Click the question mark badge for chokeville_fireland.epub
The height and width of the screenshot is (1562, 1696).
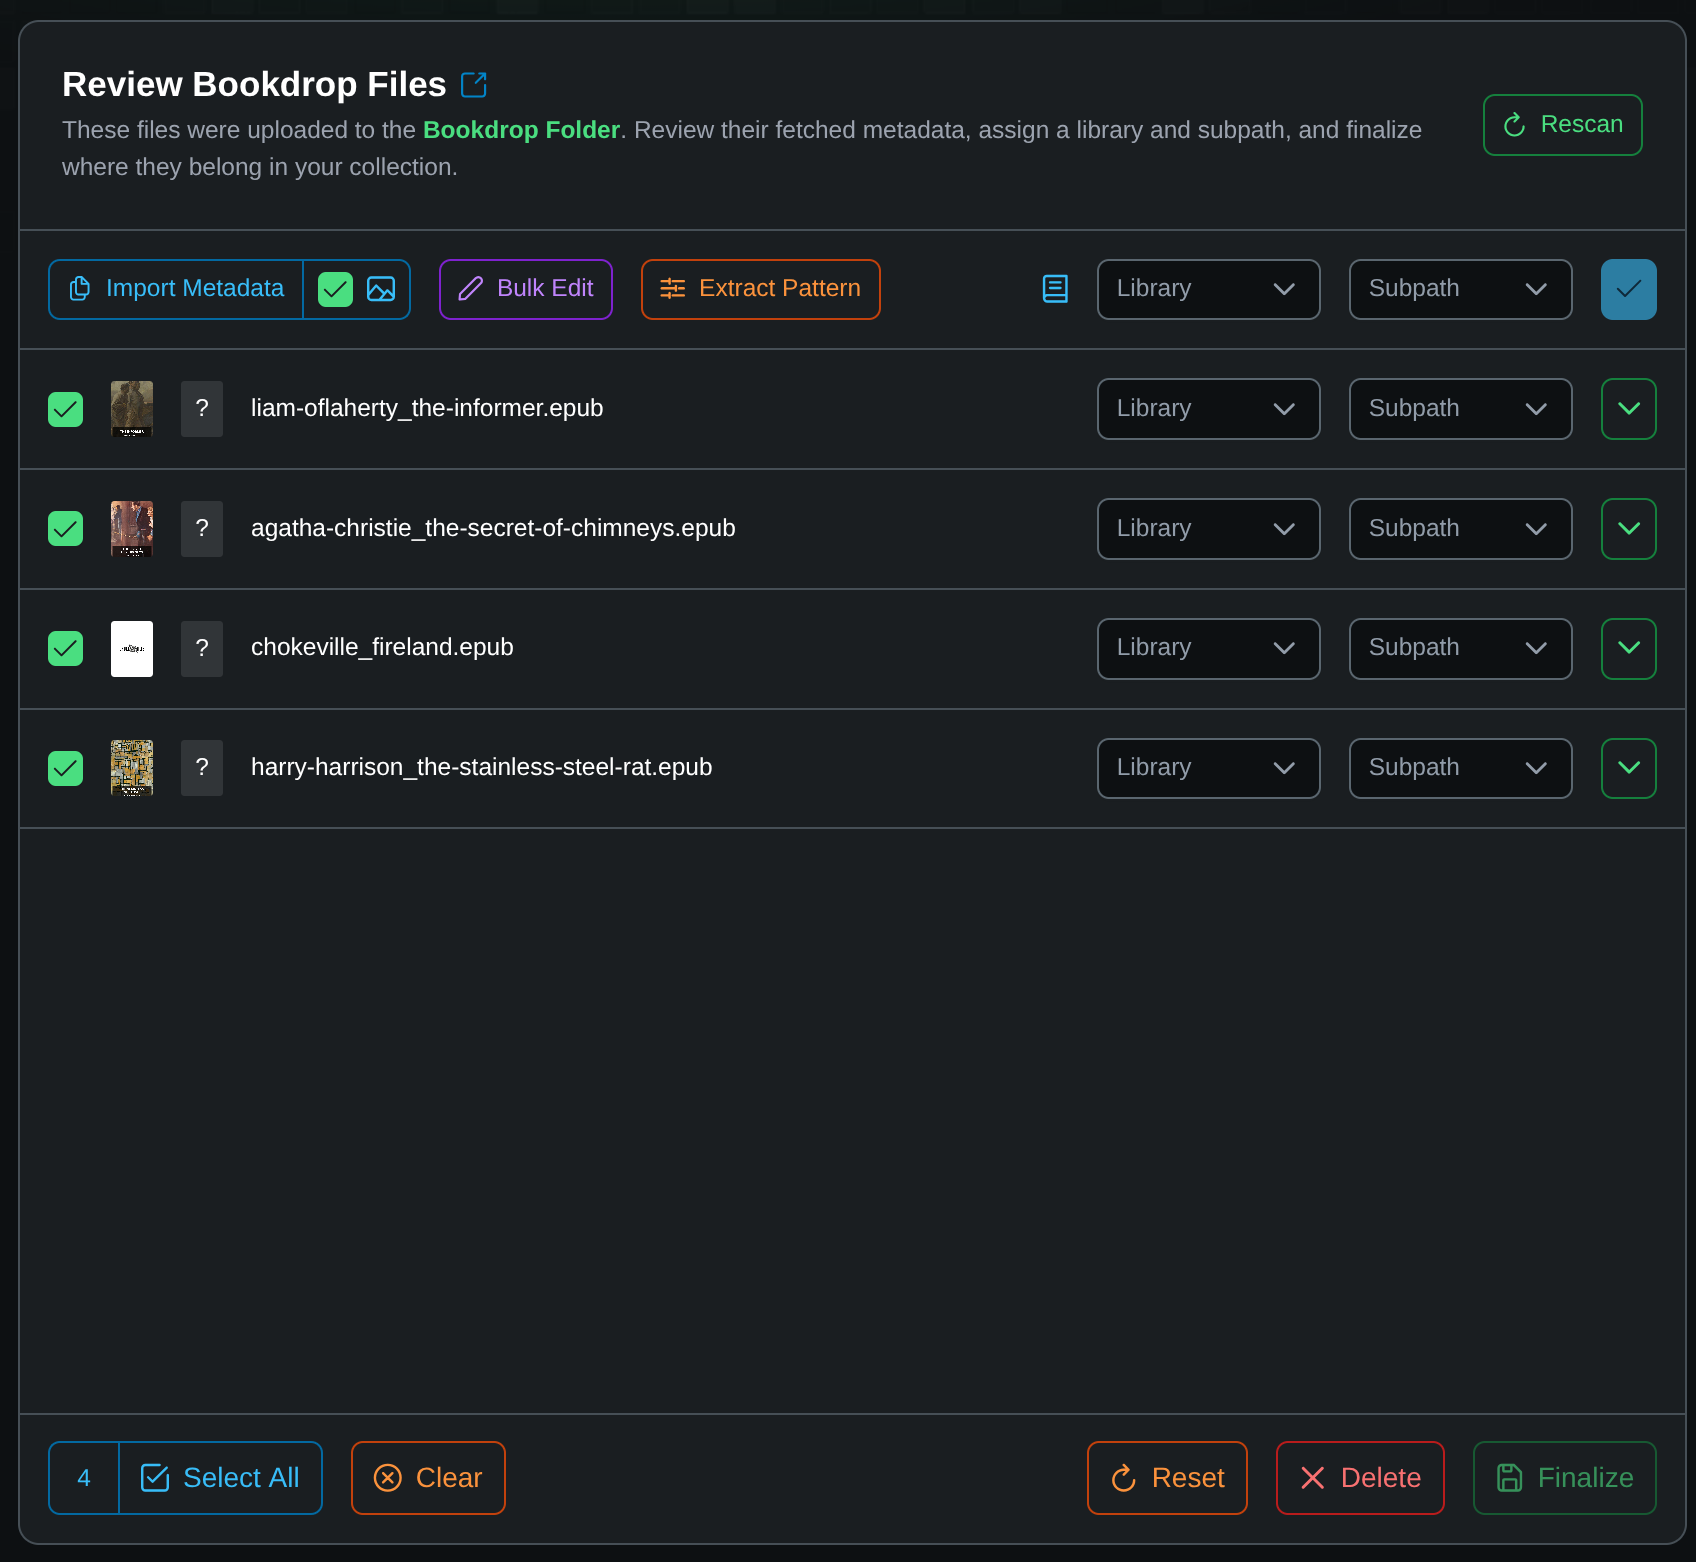click(202, 648)
